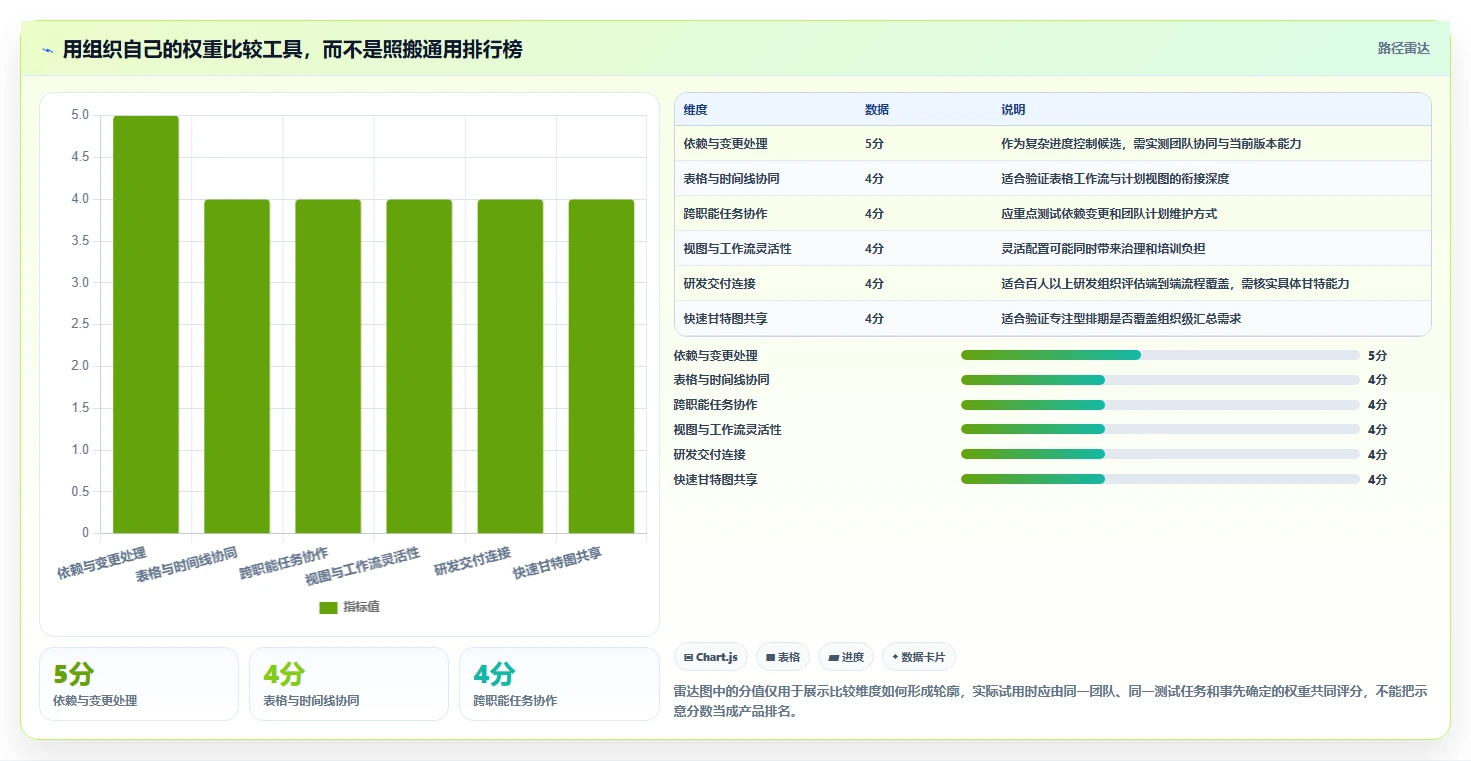Click description 适合验证专注型排期
This screenshot has width=1471, height=761.
(1121, 319)
